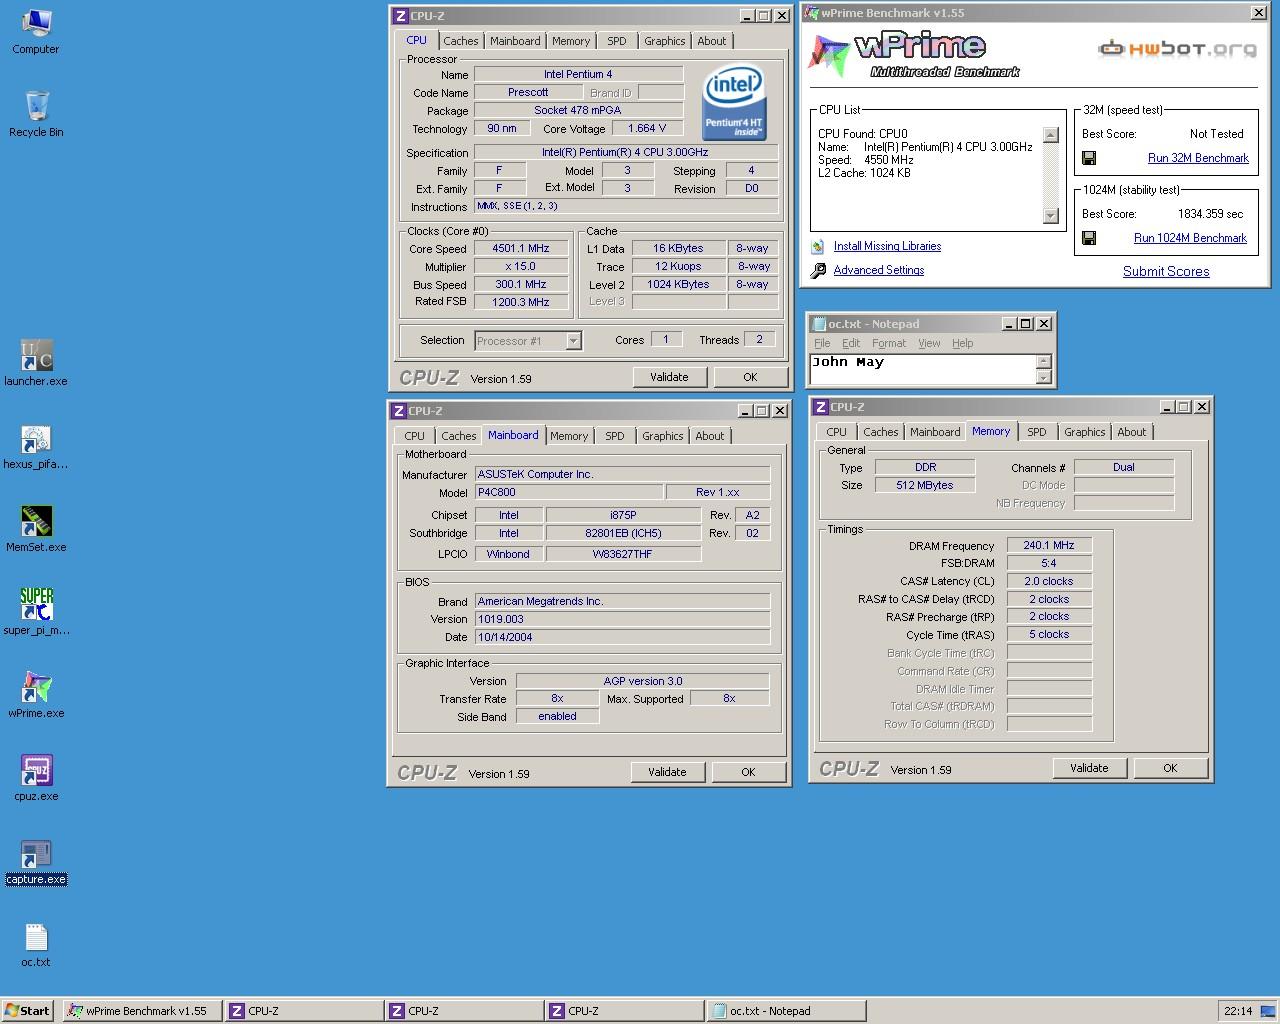Open Caches tab in CPU-Z CPU window
Viewport: 1280px width, 1024px height.
(460, 41)
